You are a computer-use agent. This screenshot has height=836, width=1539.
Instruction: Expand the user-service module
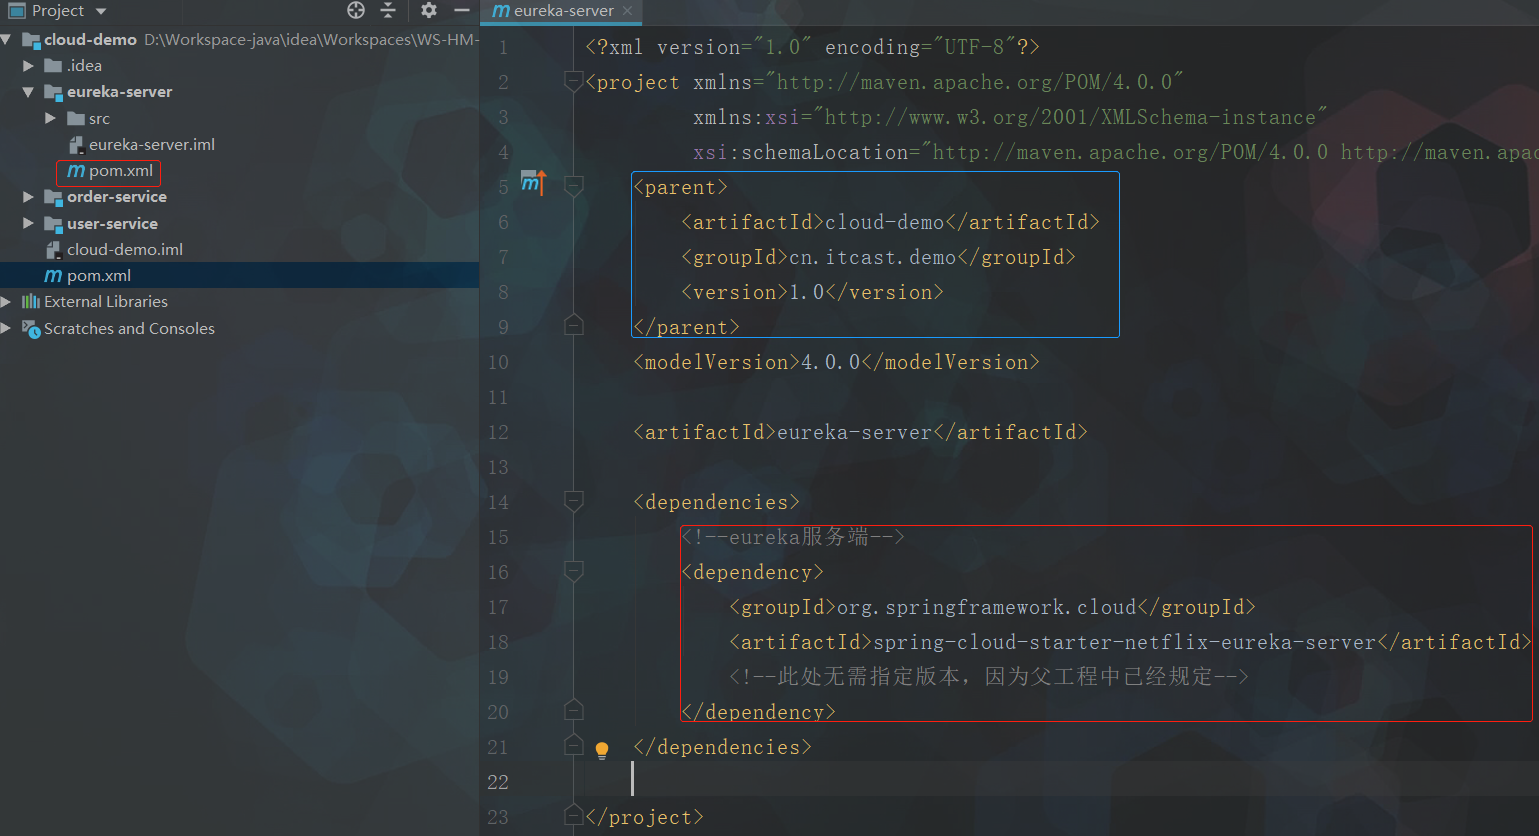tap(28, 223)
